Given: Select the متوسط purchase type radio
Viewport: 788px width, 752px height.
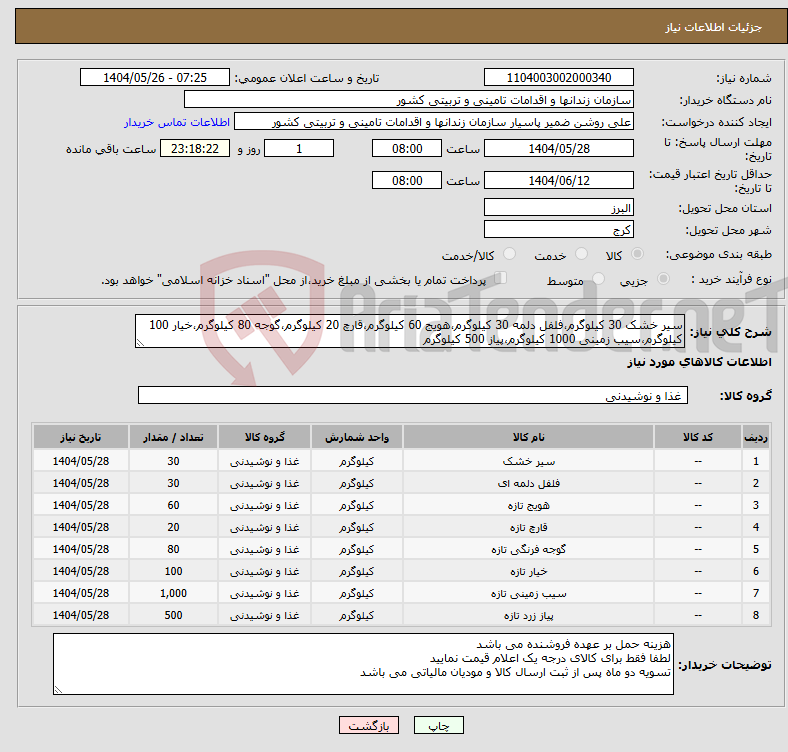Looking at the screenshot, I should click(x=598, y=278).
